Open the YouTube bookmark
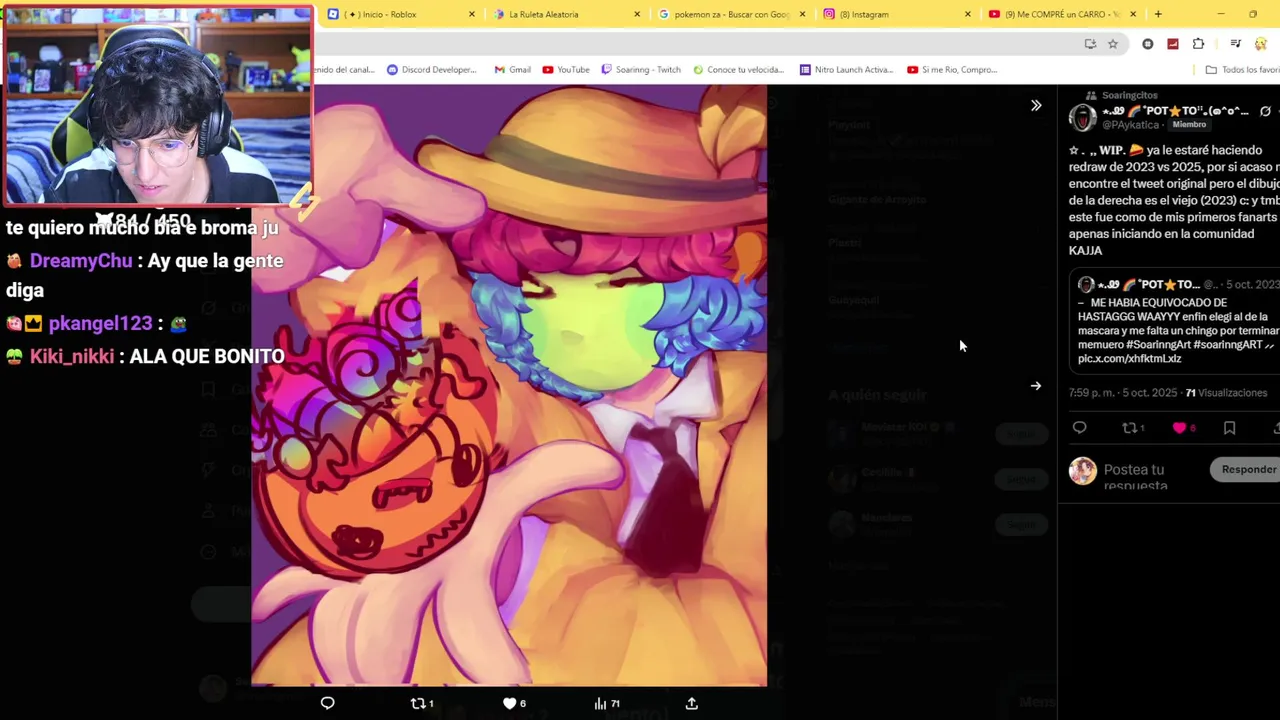The height and width of the screenshot is (720, 1280). [x=566, y=70]
